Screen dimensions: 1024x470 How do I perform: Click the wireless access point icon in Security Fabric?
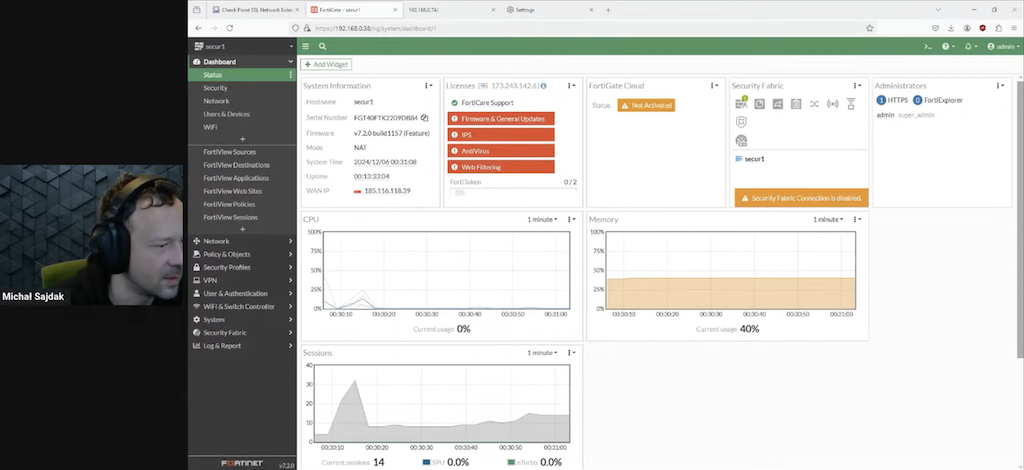pos(832,104)
